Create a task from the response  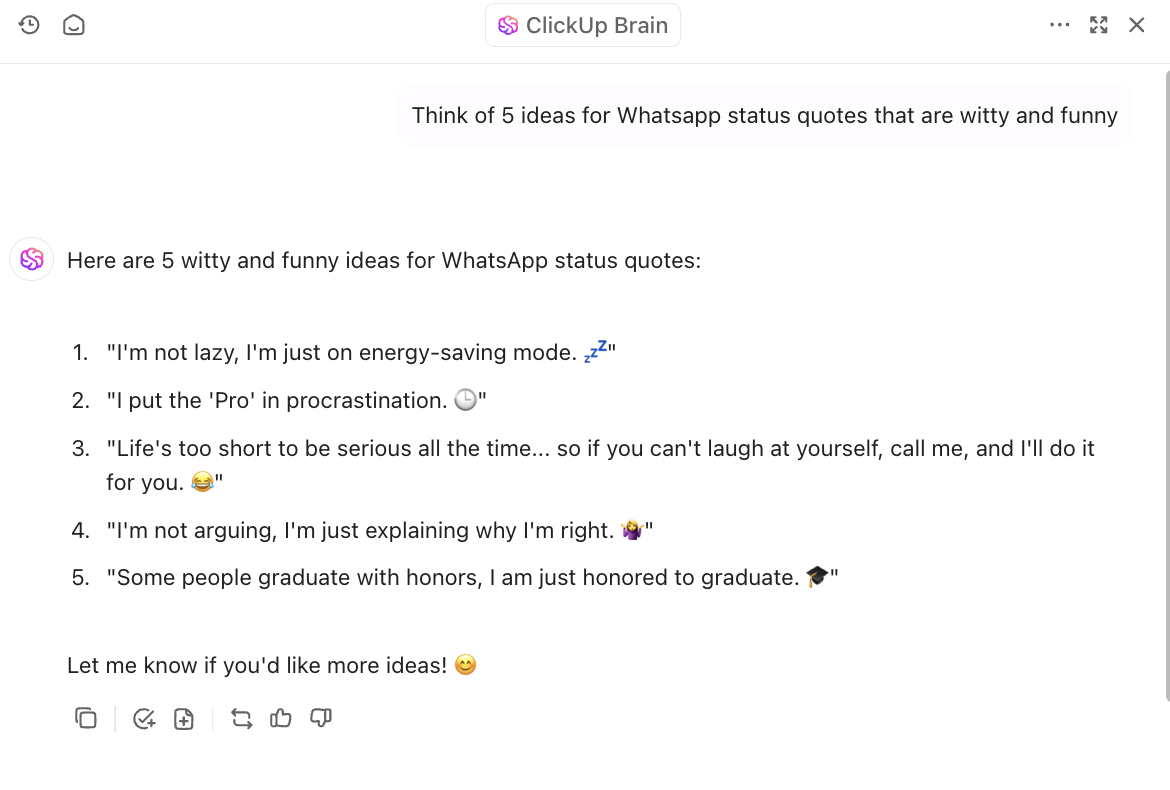tap(144, 718)
